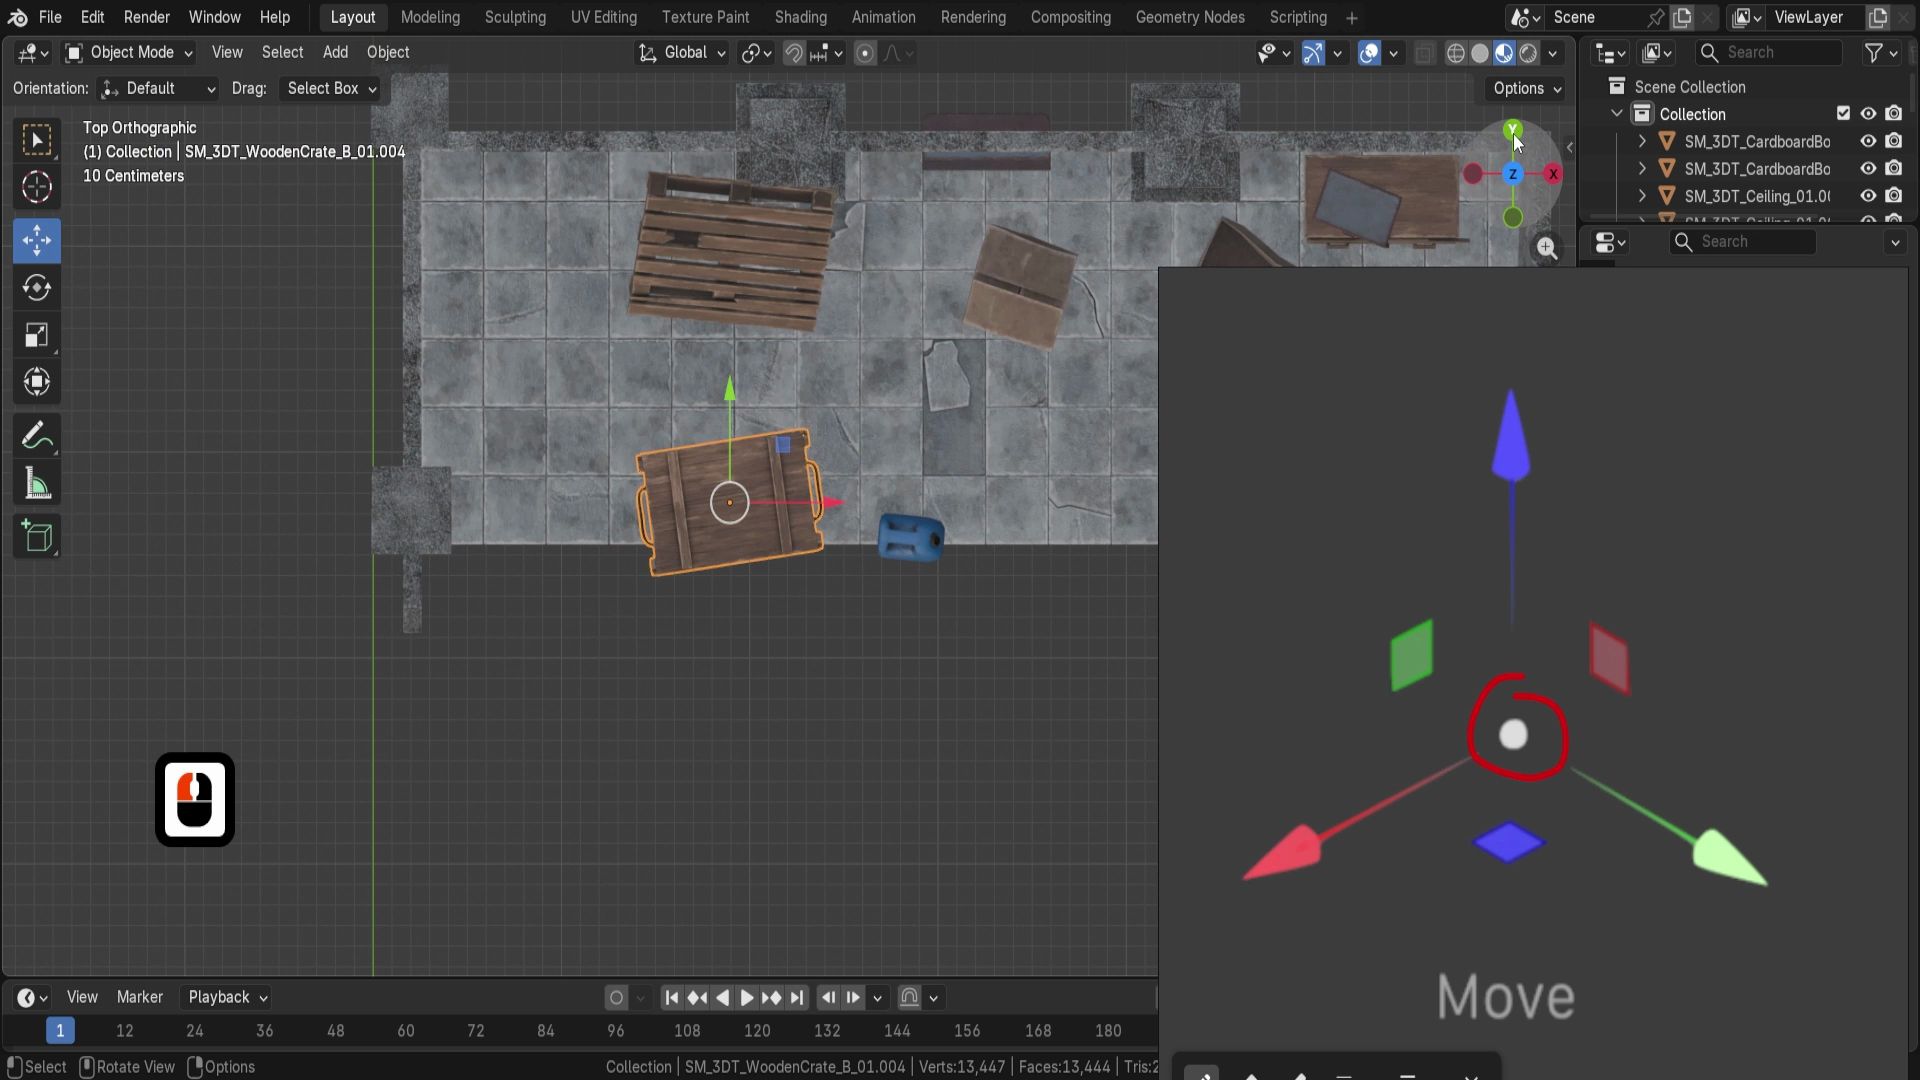
Task: Switch to the Shading workspace tab
Action: 800,18
